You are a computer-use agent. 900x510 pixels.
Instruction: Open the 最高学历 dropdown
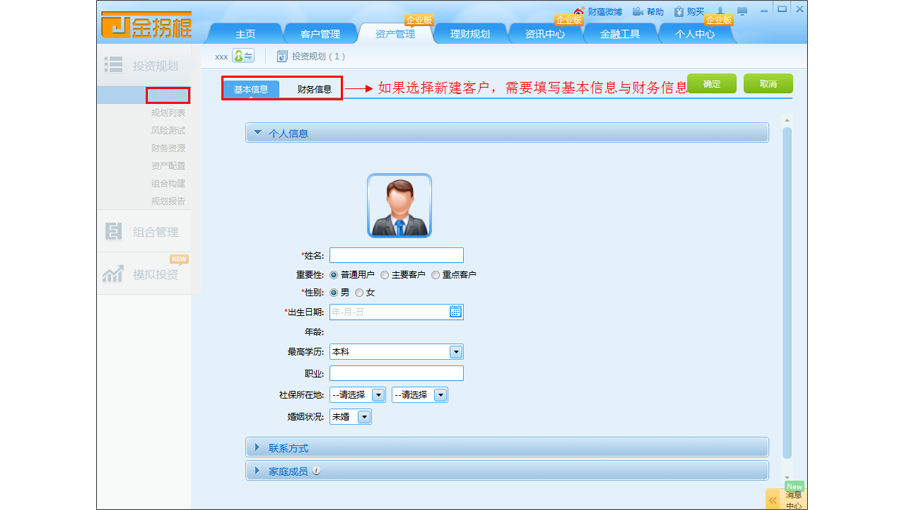[456, 352]
